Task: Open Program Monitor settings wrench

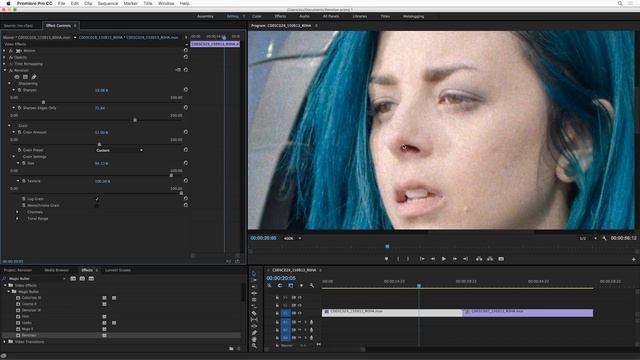Action: (x=604, y=238)
